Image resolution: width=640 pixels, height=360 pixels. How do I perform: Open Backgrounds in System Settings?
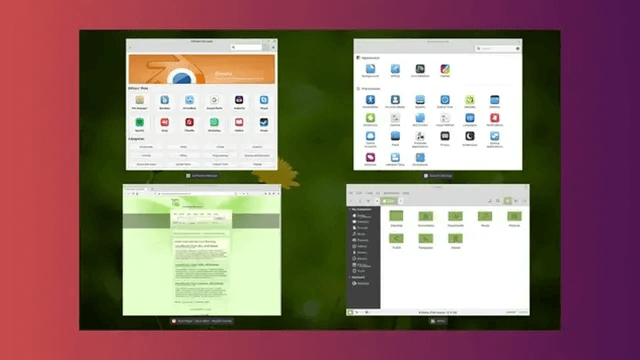(370, 71)
